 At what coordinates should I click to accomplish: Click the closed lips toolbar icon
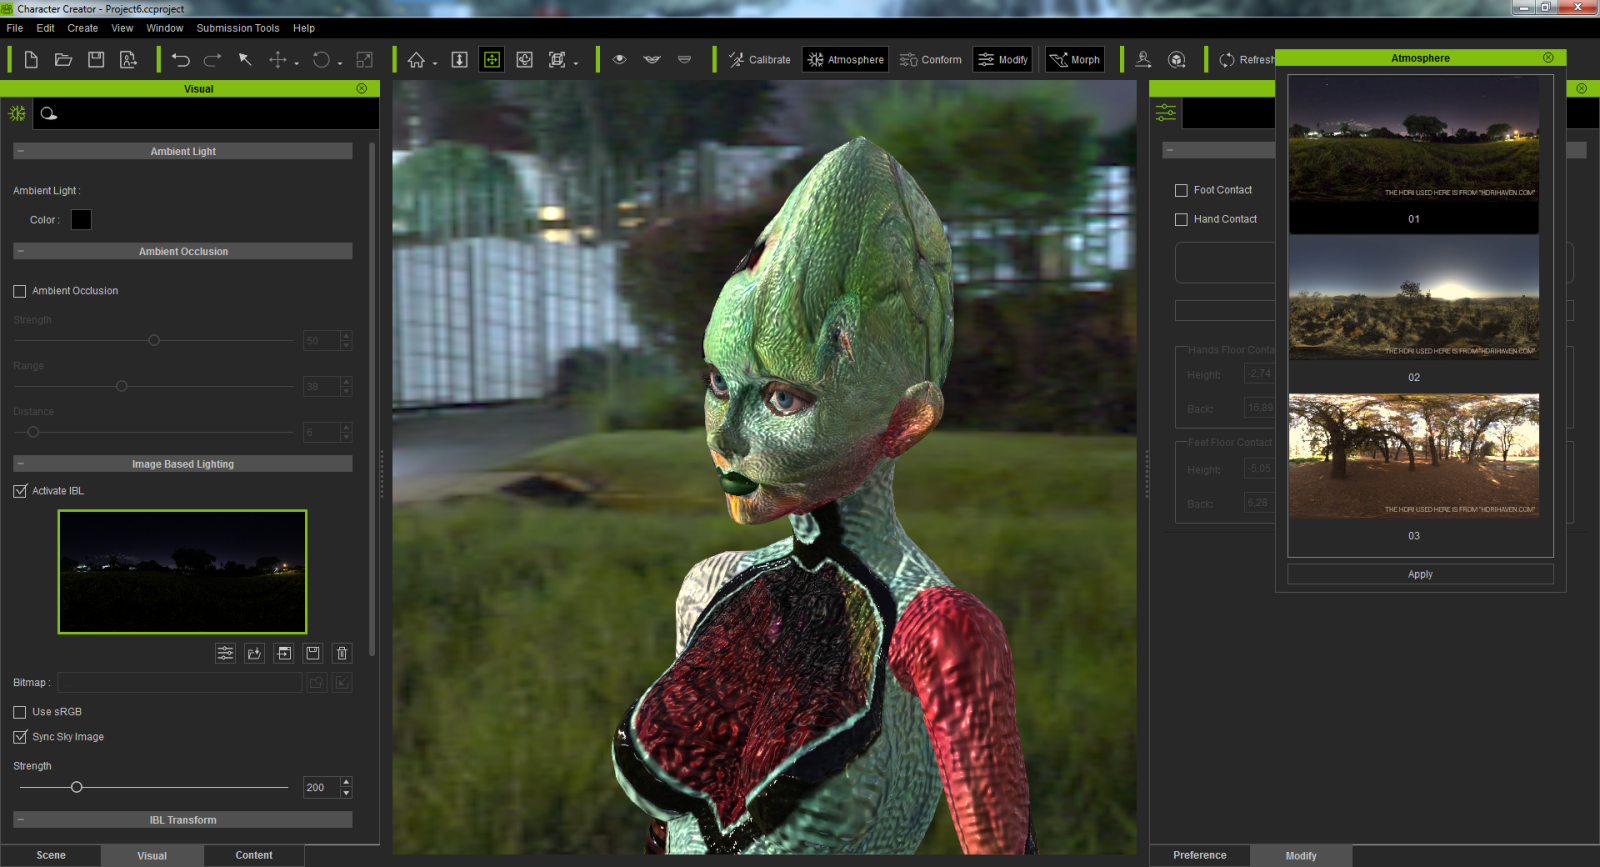coord(684,60)
